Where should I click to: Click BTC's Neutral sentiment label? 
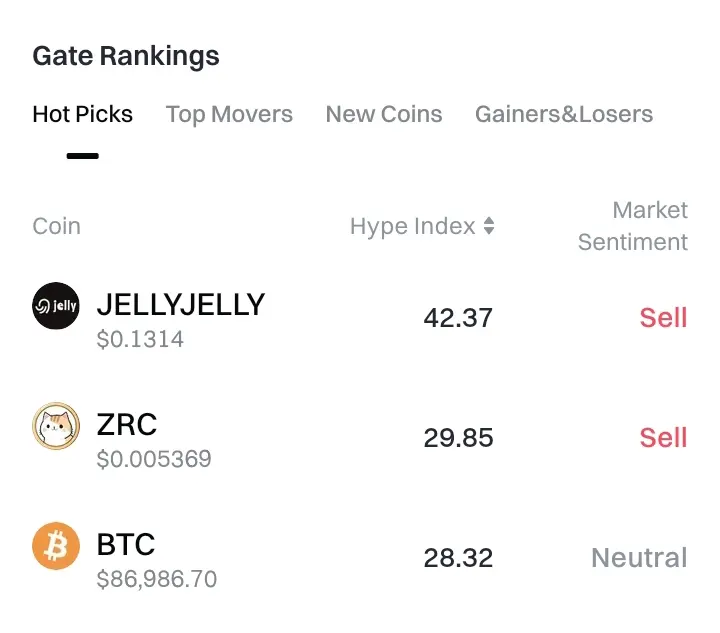tap(639, 558)
